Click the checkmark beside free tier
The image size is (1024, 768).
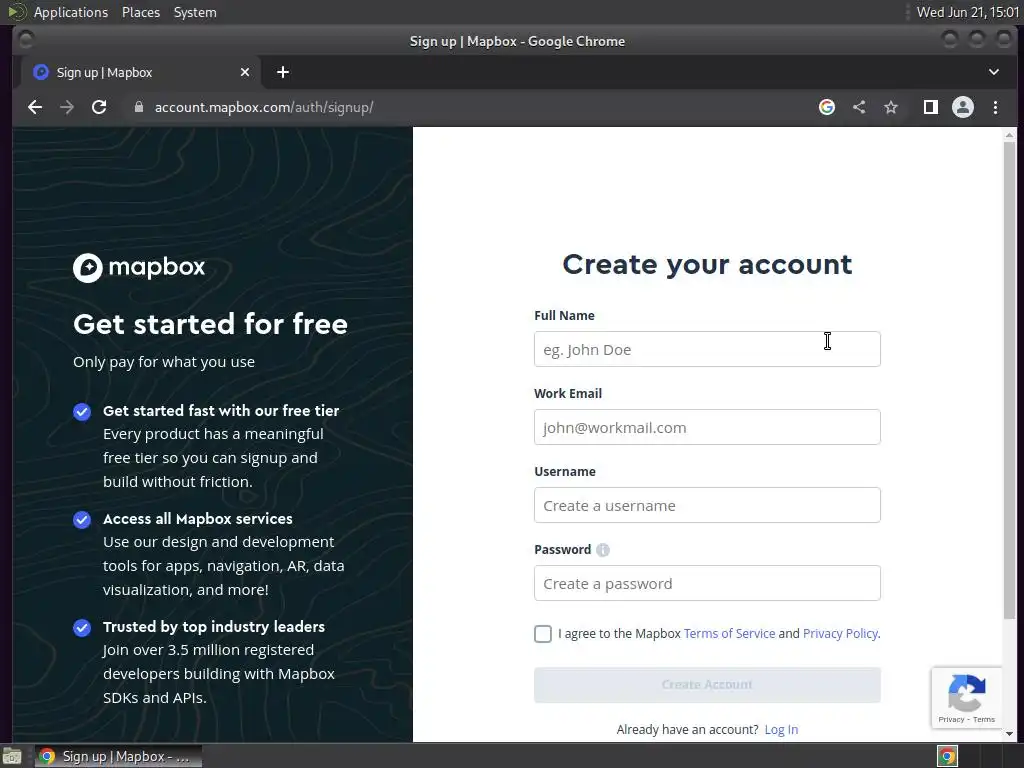point(82,411)
